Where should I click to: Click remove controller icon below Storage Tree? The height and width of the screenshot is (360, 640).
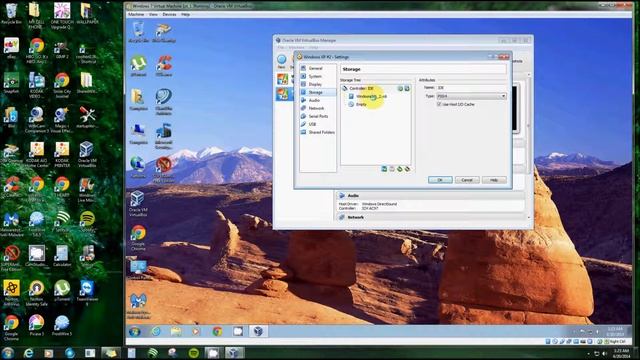392,169
